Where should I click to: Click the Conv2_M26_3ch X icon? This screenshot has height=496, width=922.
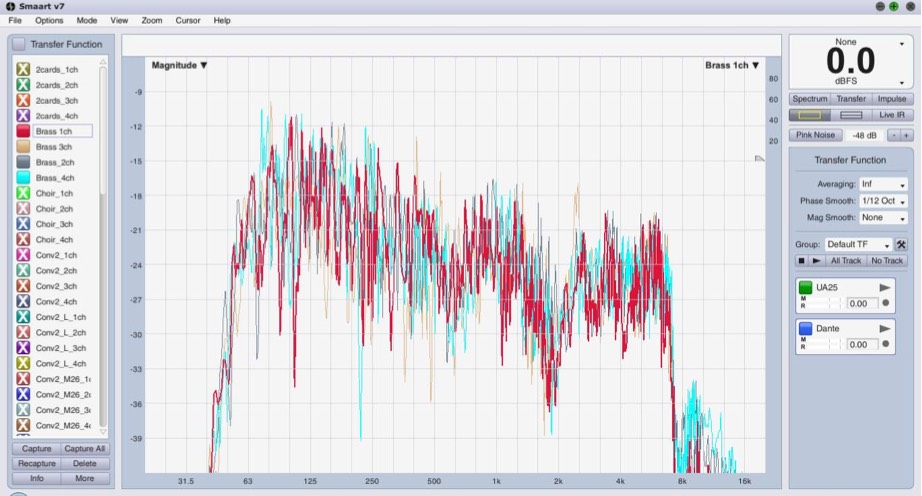23,410
